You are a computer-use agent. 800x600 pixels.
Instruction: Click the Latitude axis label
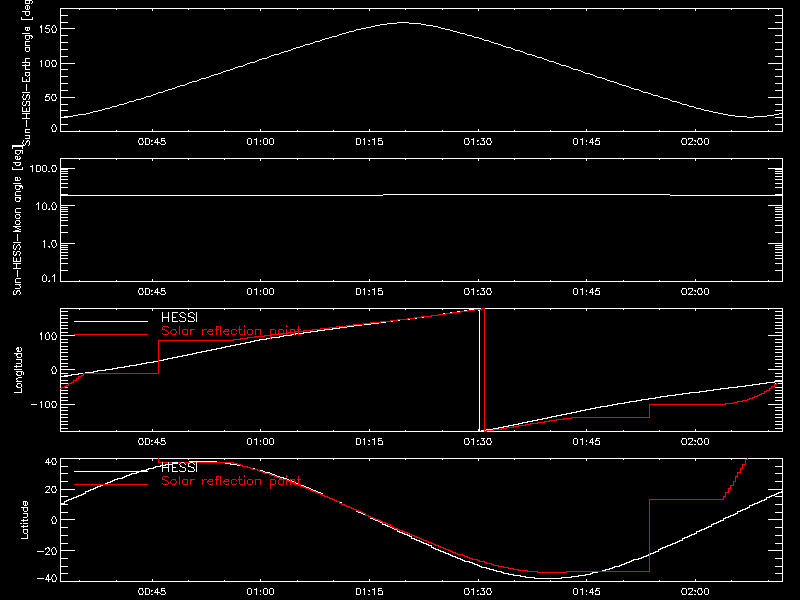click(24, 520)
